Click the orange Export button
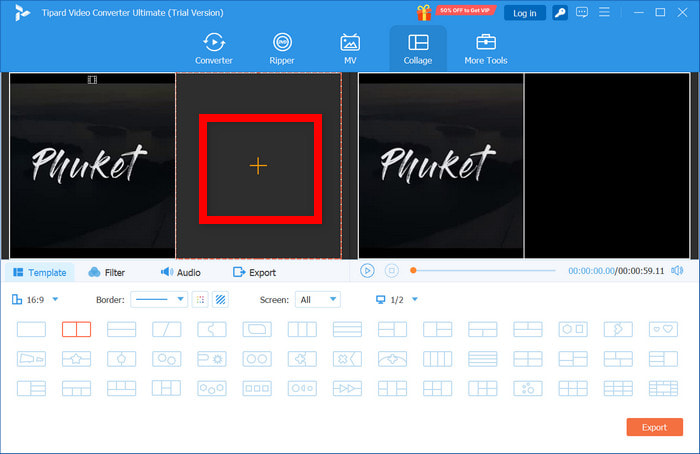This screenshot has height=454, width=700. click(x=654, y=427)
